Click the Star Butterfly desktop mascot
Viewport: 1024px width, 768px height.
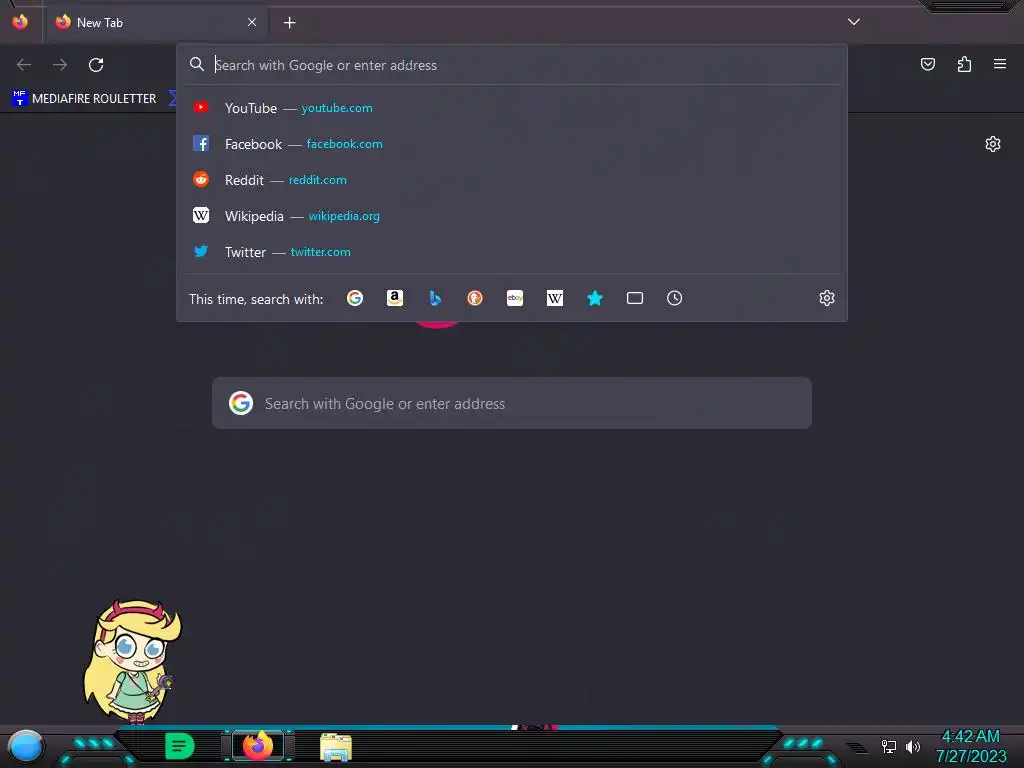[x=133, y=662]
